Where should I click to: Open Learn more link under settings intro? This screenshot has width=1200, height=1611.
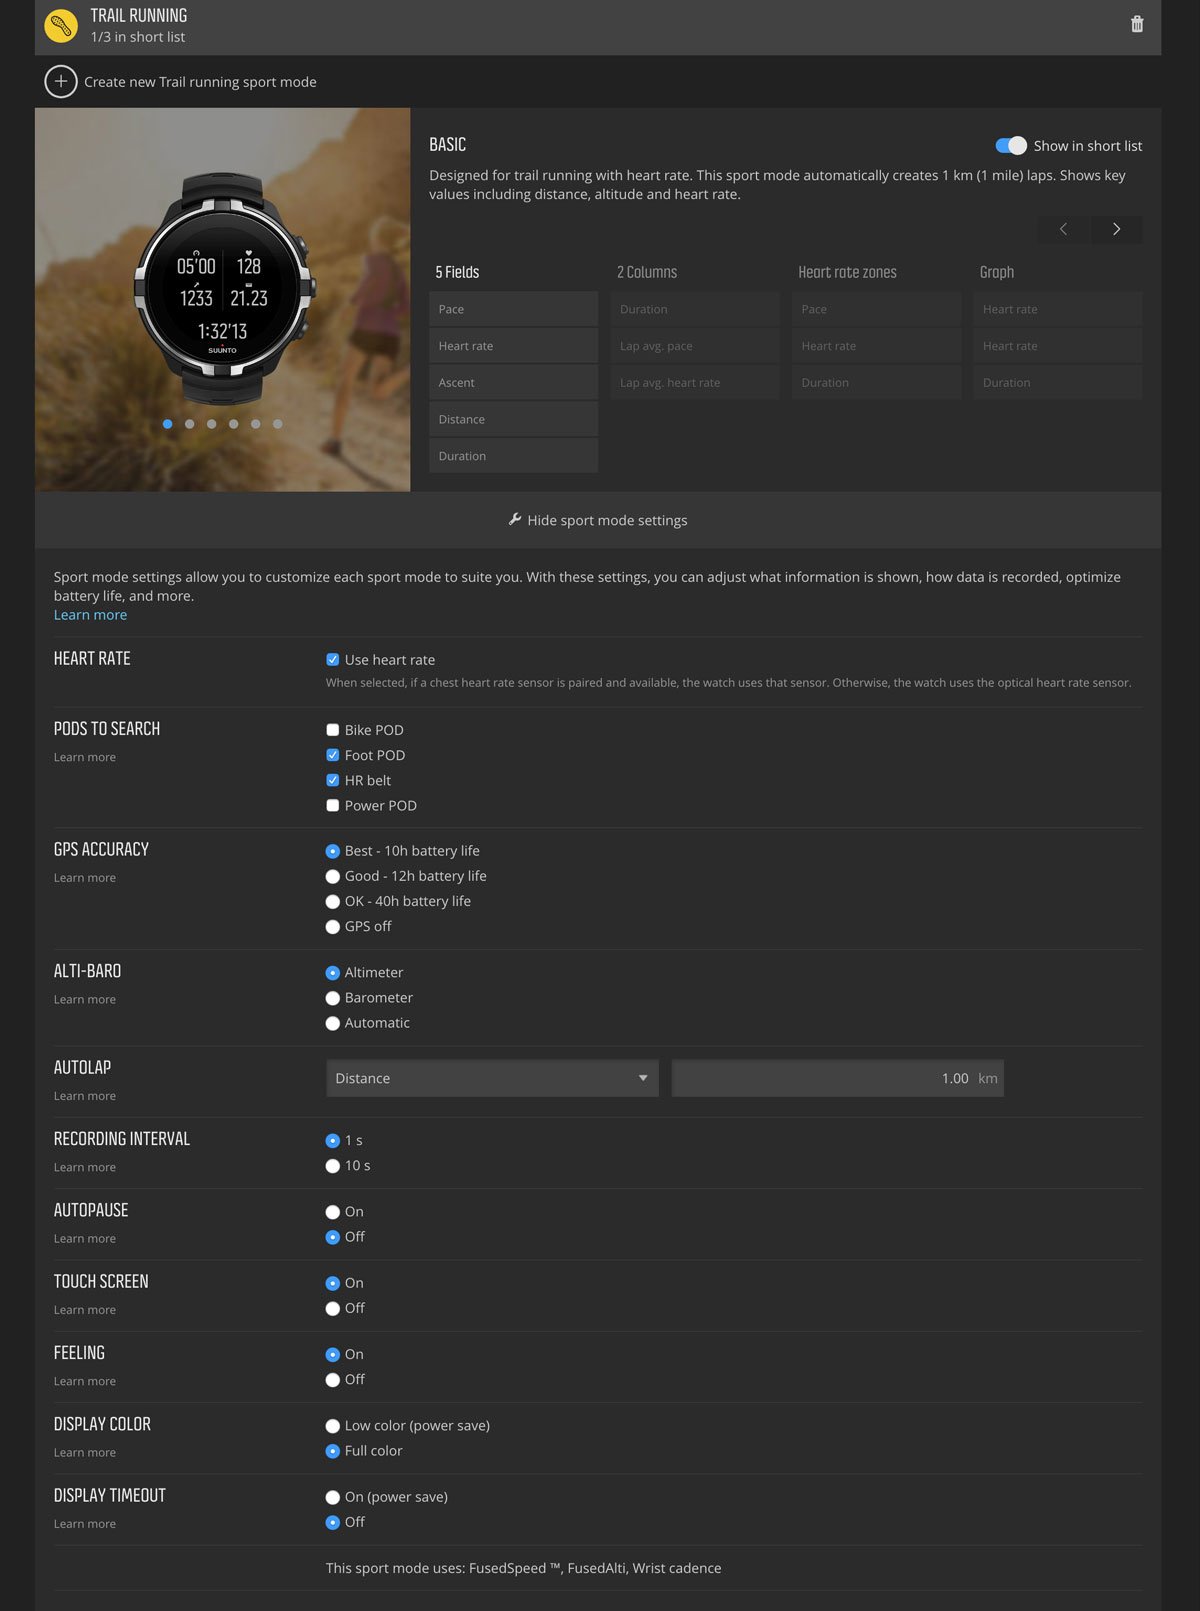(90, 615)
